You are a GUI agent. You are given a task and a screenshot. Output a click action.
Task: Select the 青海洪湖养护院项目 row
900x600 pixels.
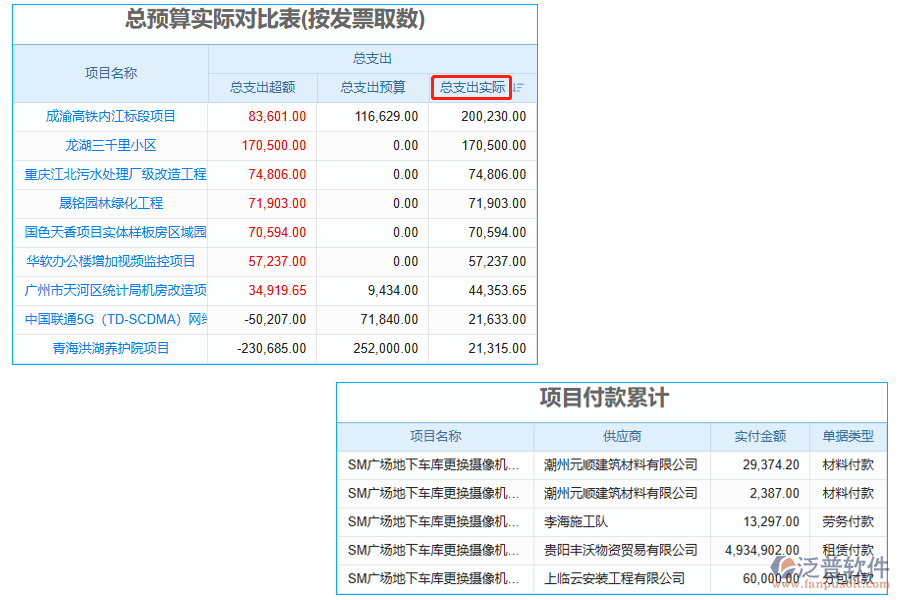click(108, 348)
